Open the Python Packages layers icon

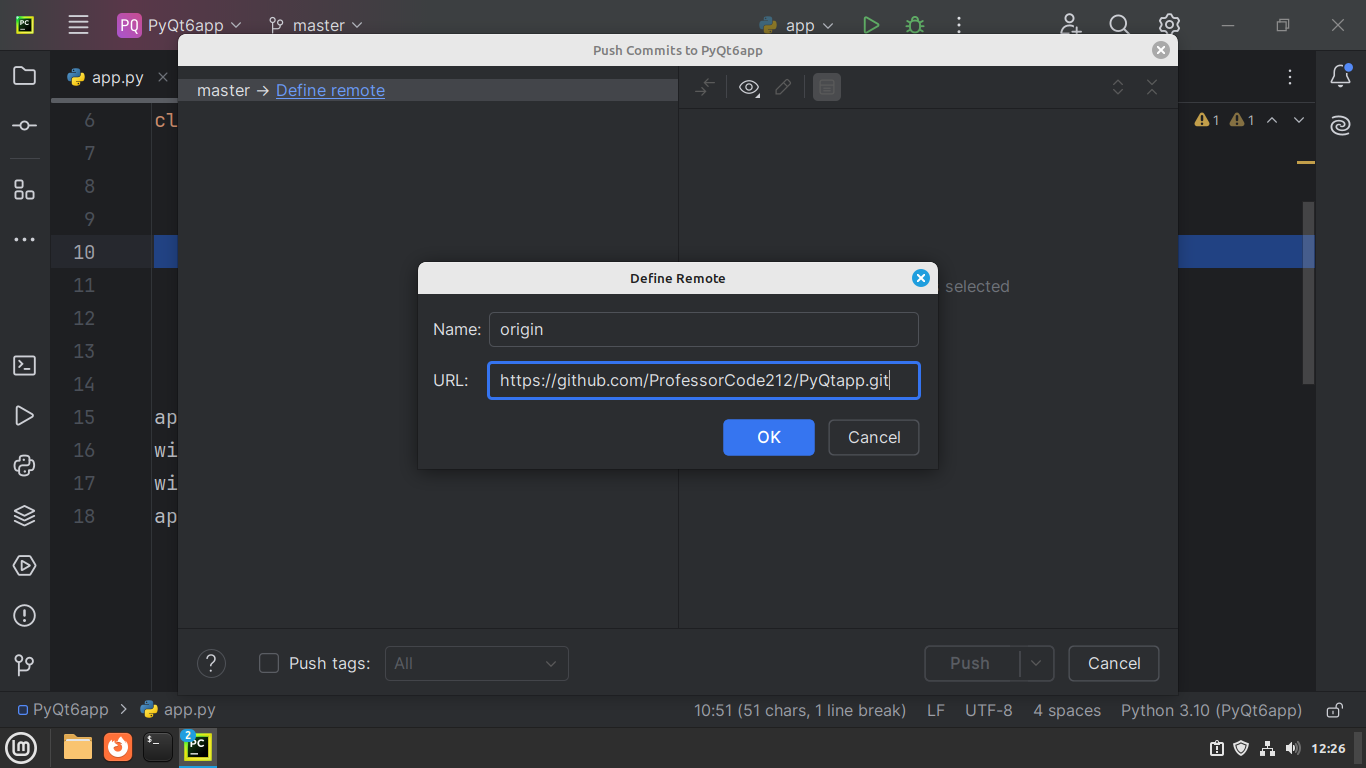(x=25, y=516)
